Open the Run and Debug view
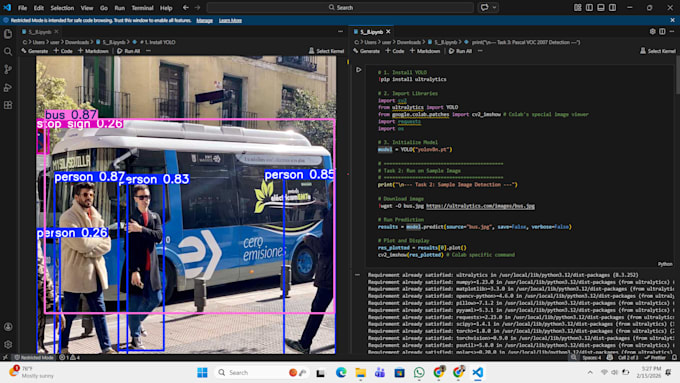 tap(8, 87)
